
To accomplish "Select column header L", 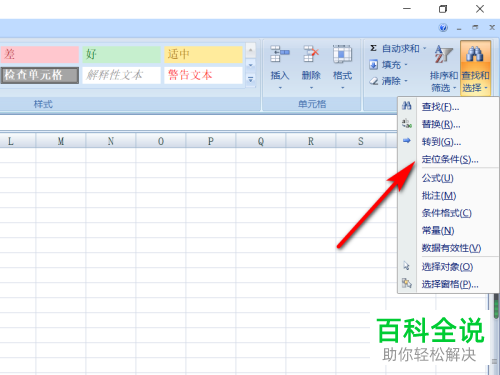I will [x=17, y=141].
